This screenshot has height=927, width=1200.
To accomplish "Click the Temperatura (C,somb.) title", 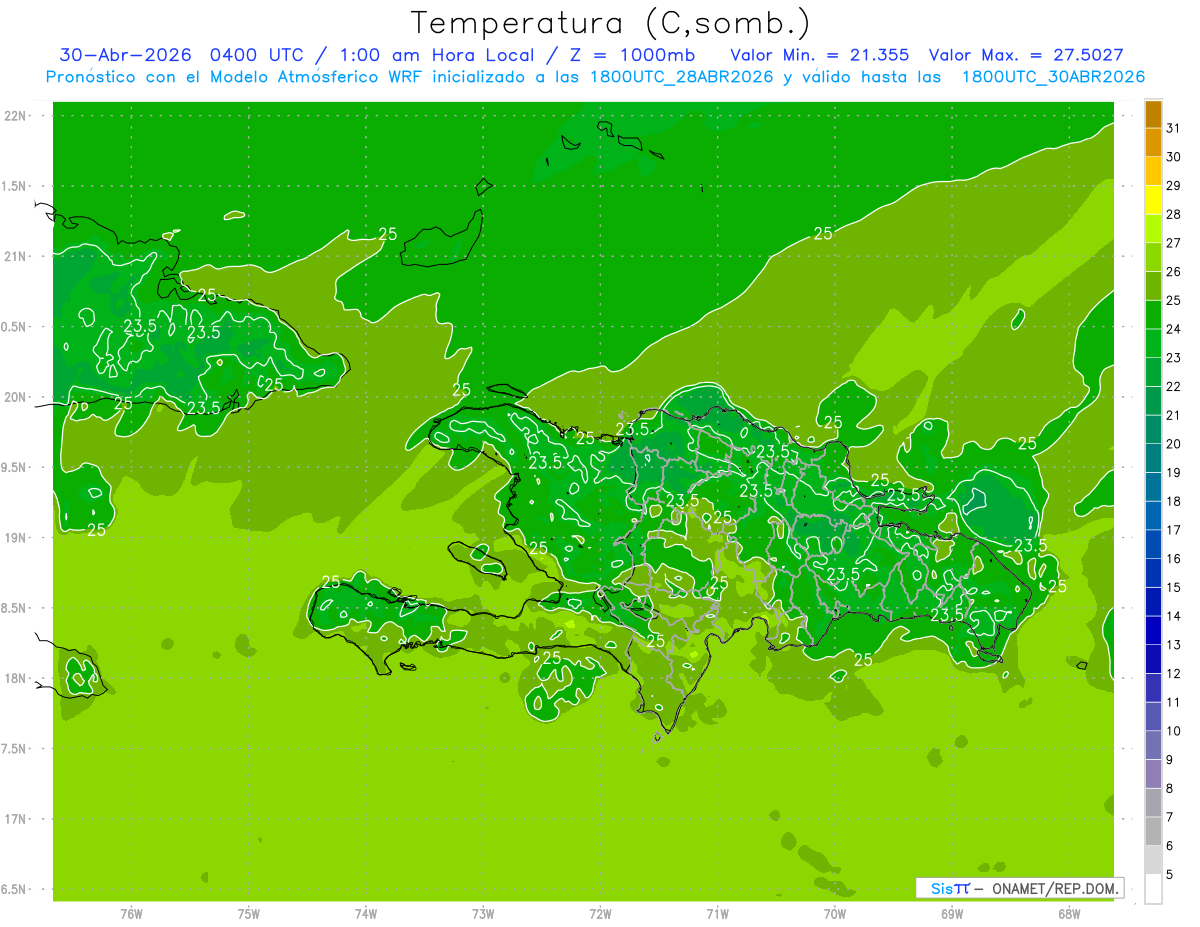I will pyautogui.click(x=611, y=22).
